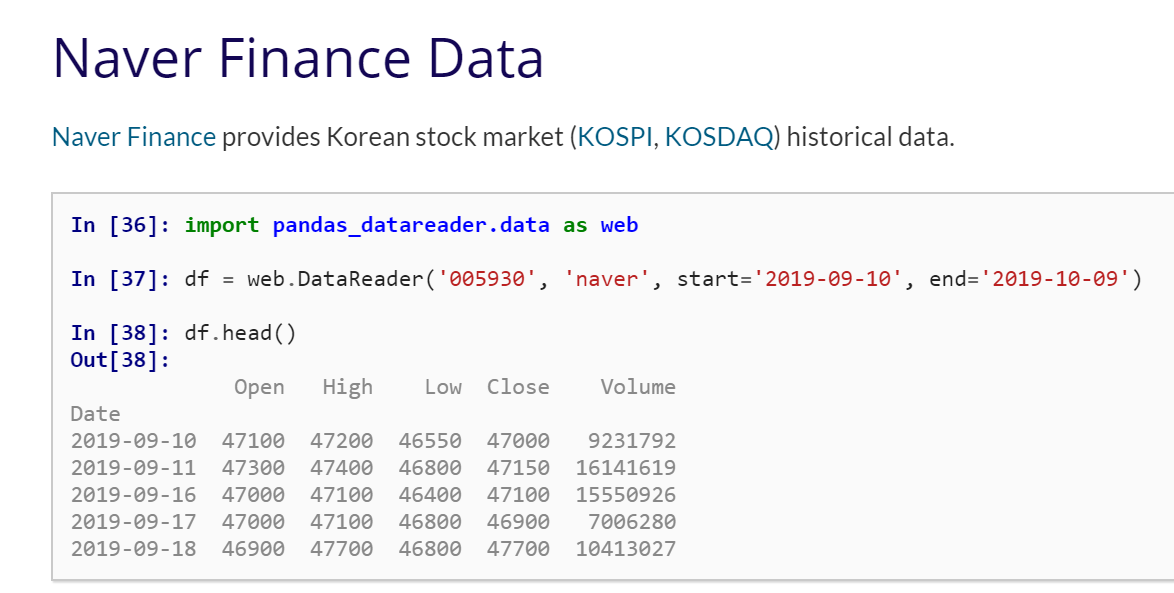Click the Naver Finance Data heading
Viewport: 1174px width, 593px height.
298,58
